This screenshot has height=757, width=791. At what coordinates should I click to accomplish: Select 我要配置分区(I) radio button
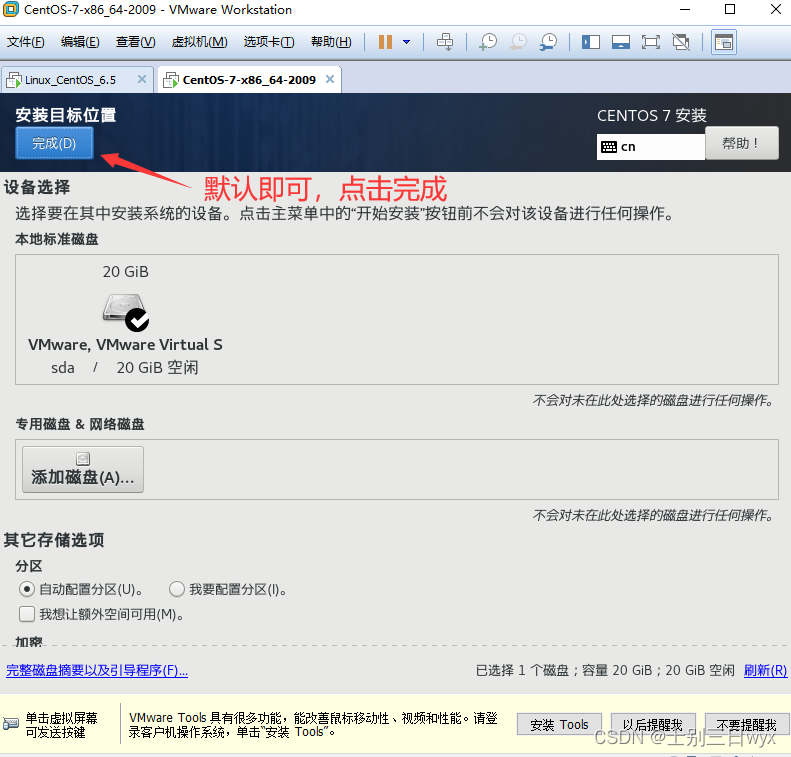coord(177,589)
